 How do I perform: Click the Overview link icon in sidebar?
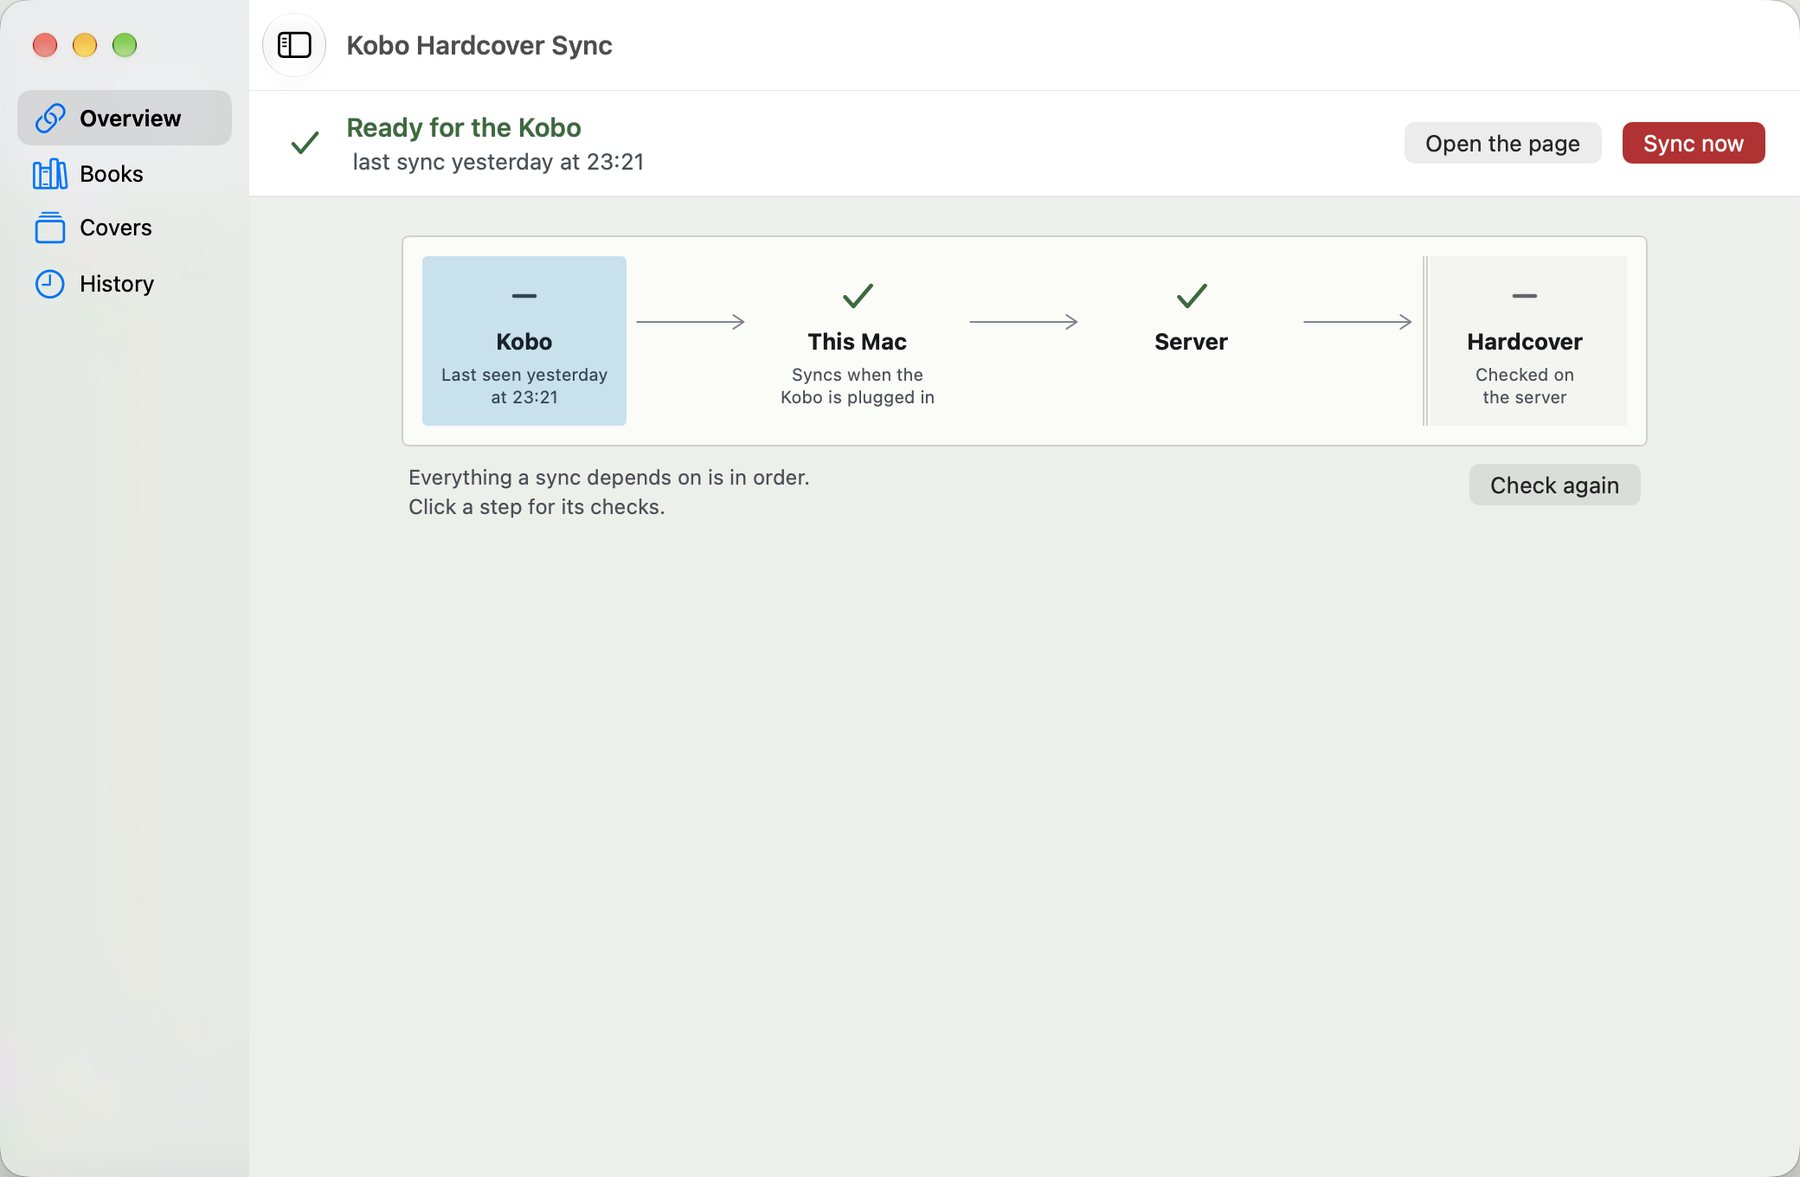click(x=50, y=118)
